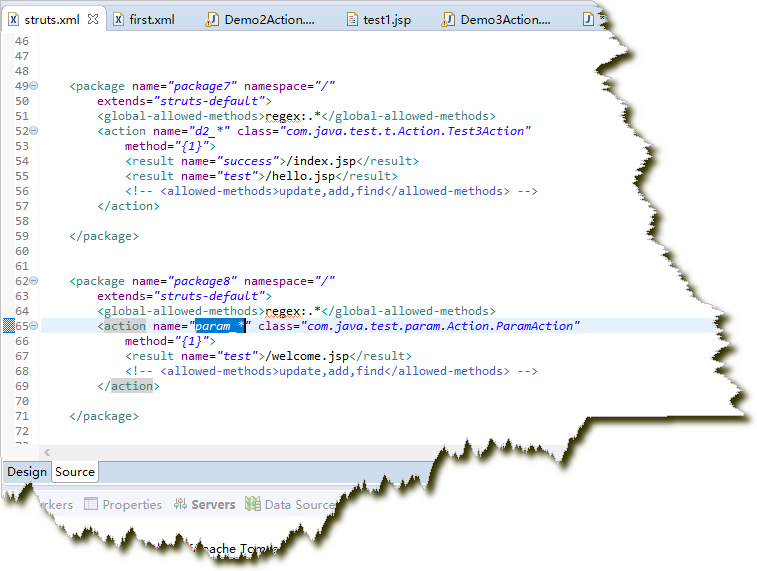Click the closing </action> tag on line 69

tap(128, 386)
